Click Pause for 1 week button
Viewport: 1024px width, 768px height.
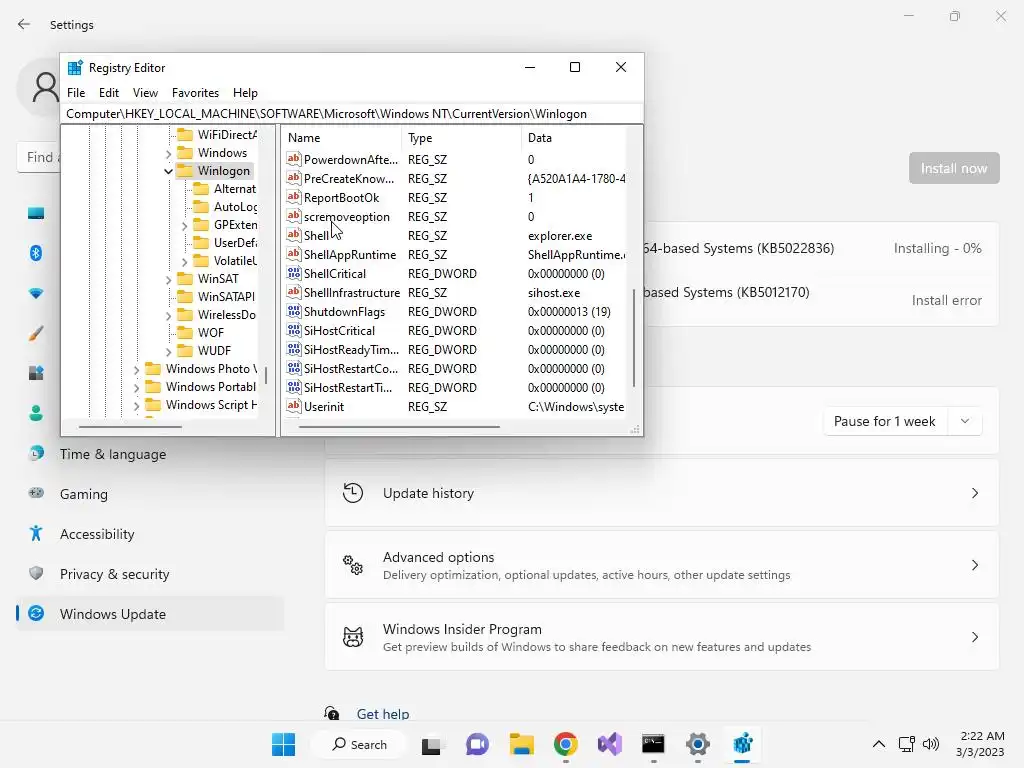click(884, 421)
